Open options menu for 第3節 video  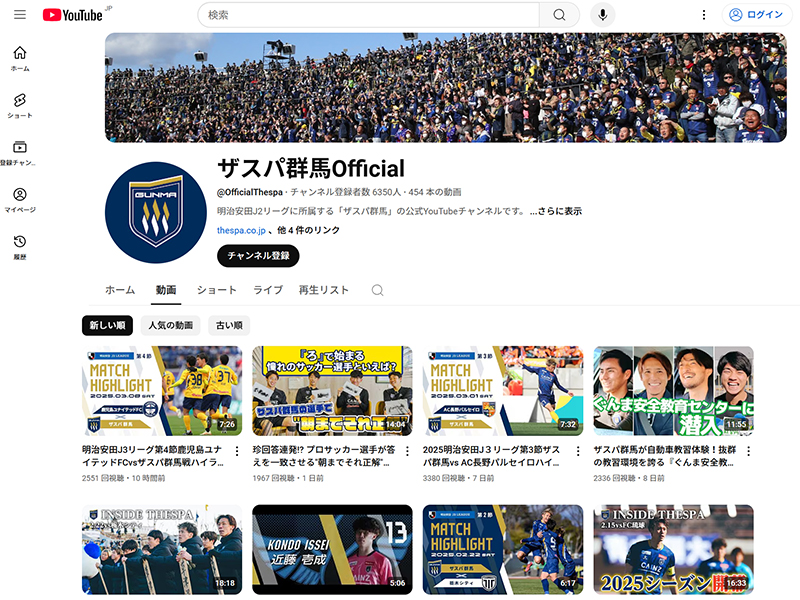578,451
